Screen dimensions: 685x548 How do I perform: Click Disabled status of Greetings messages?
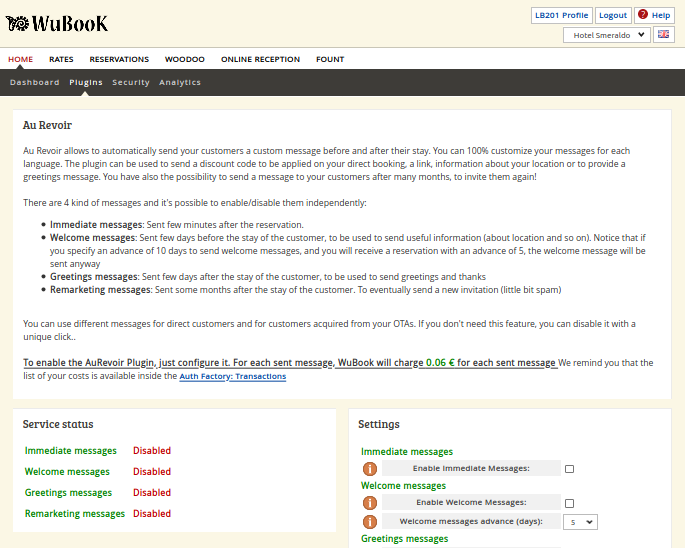click(x=152, y=493)
